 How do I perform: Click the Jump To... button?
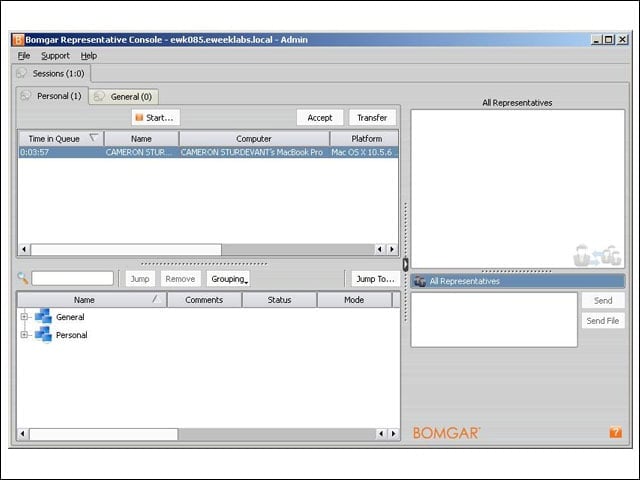coord(375,279)
